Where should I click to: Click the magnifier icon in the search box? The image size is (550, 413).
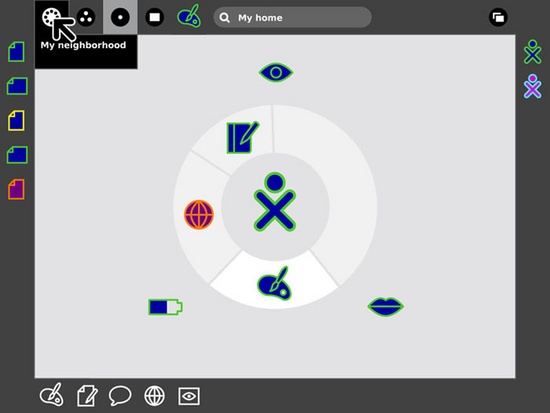[x=224, y=18]
